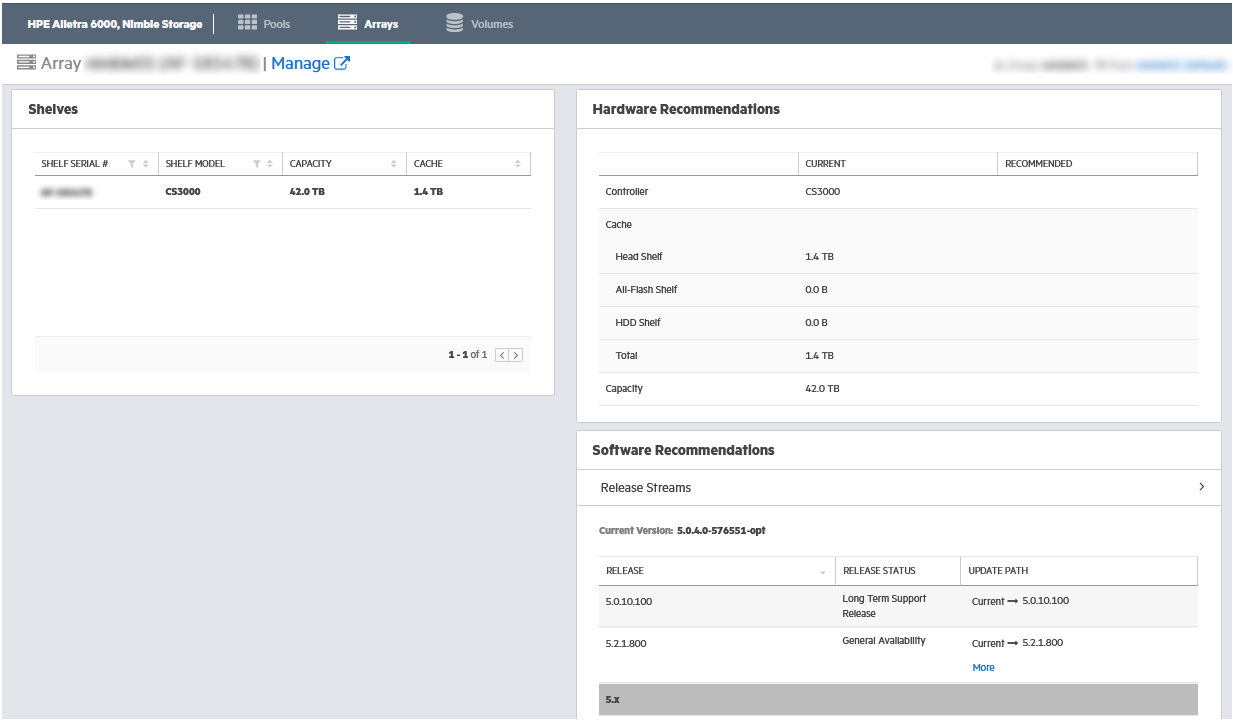Screen dimensions: 1233x721
Task: Click the blurred shelf serial number cell
Action: (67, 191)
